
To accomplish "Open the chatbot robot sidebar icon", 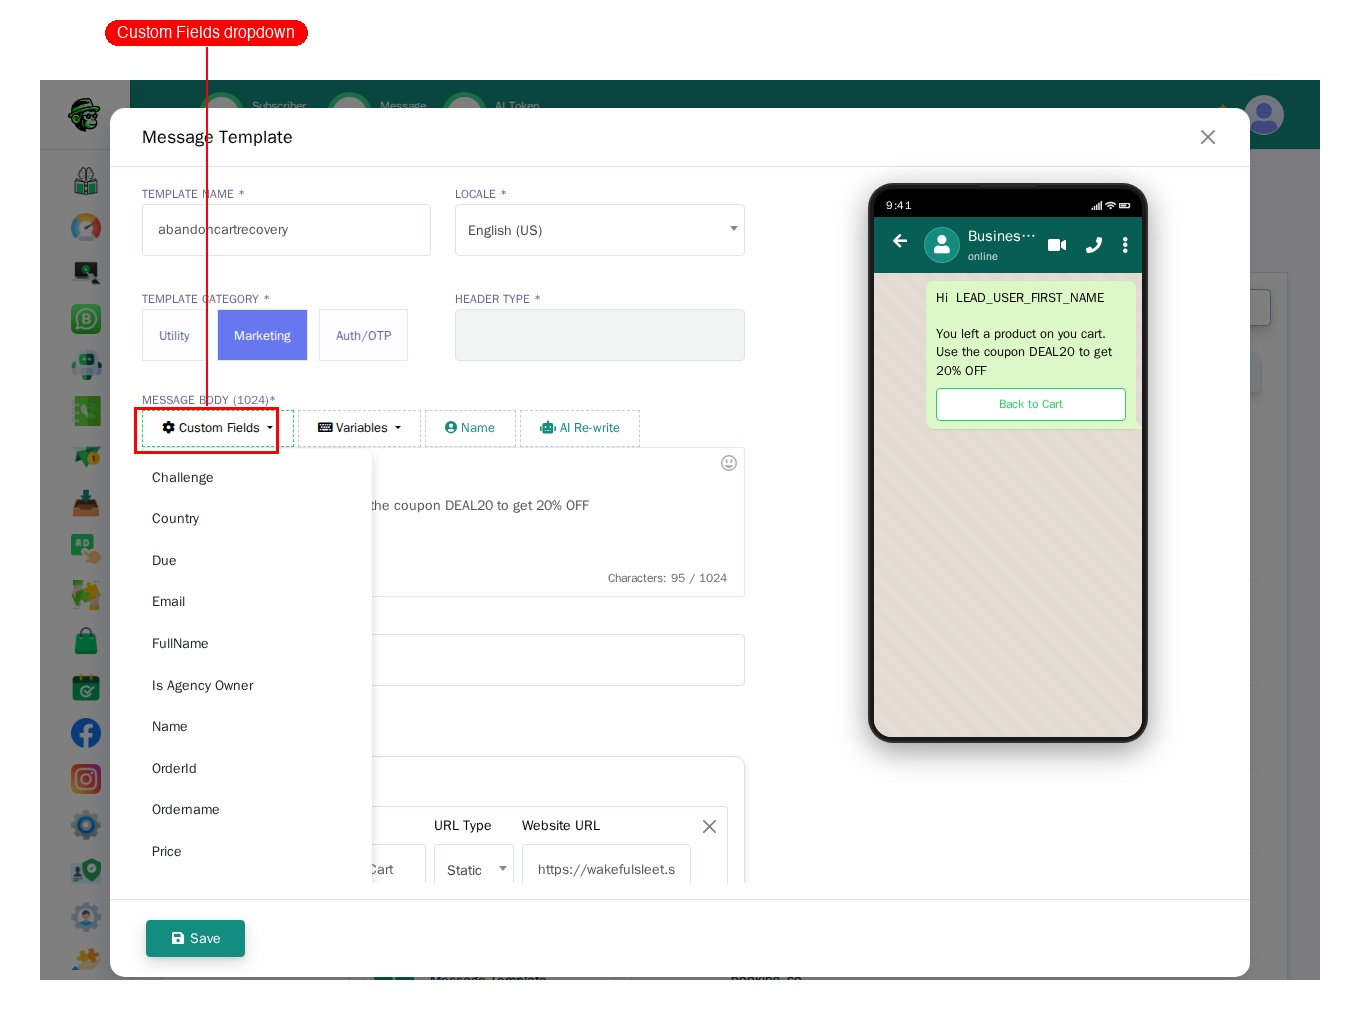I will point(86,366).
